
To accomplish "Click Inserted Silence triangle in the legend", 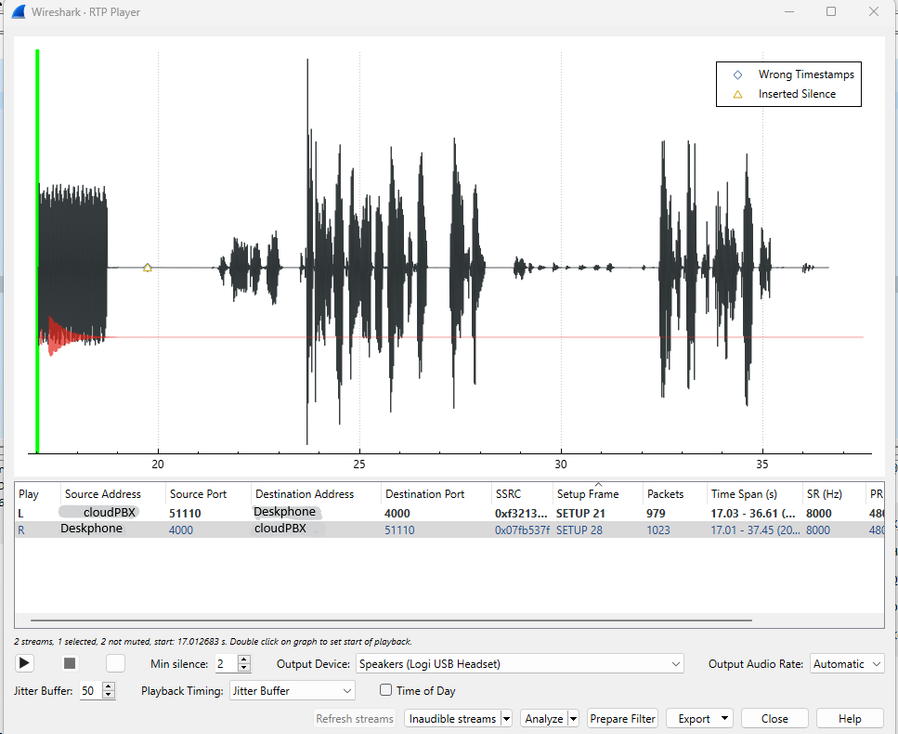I will coord(737,94).
